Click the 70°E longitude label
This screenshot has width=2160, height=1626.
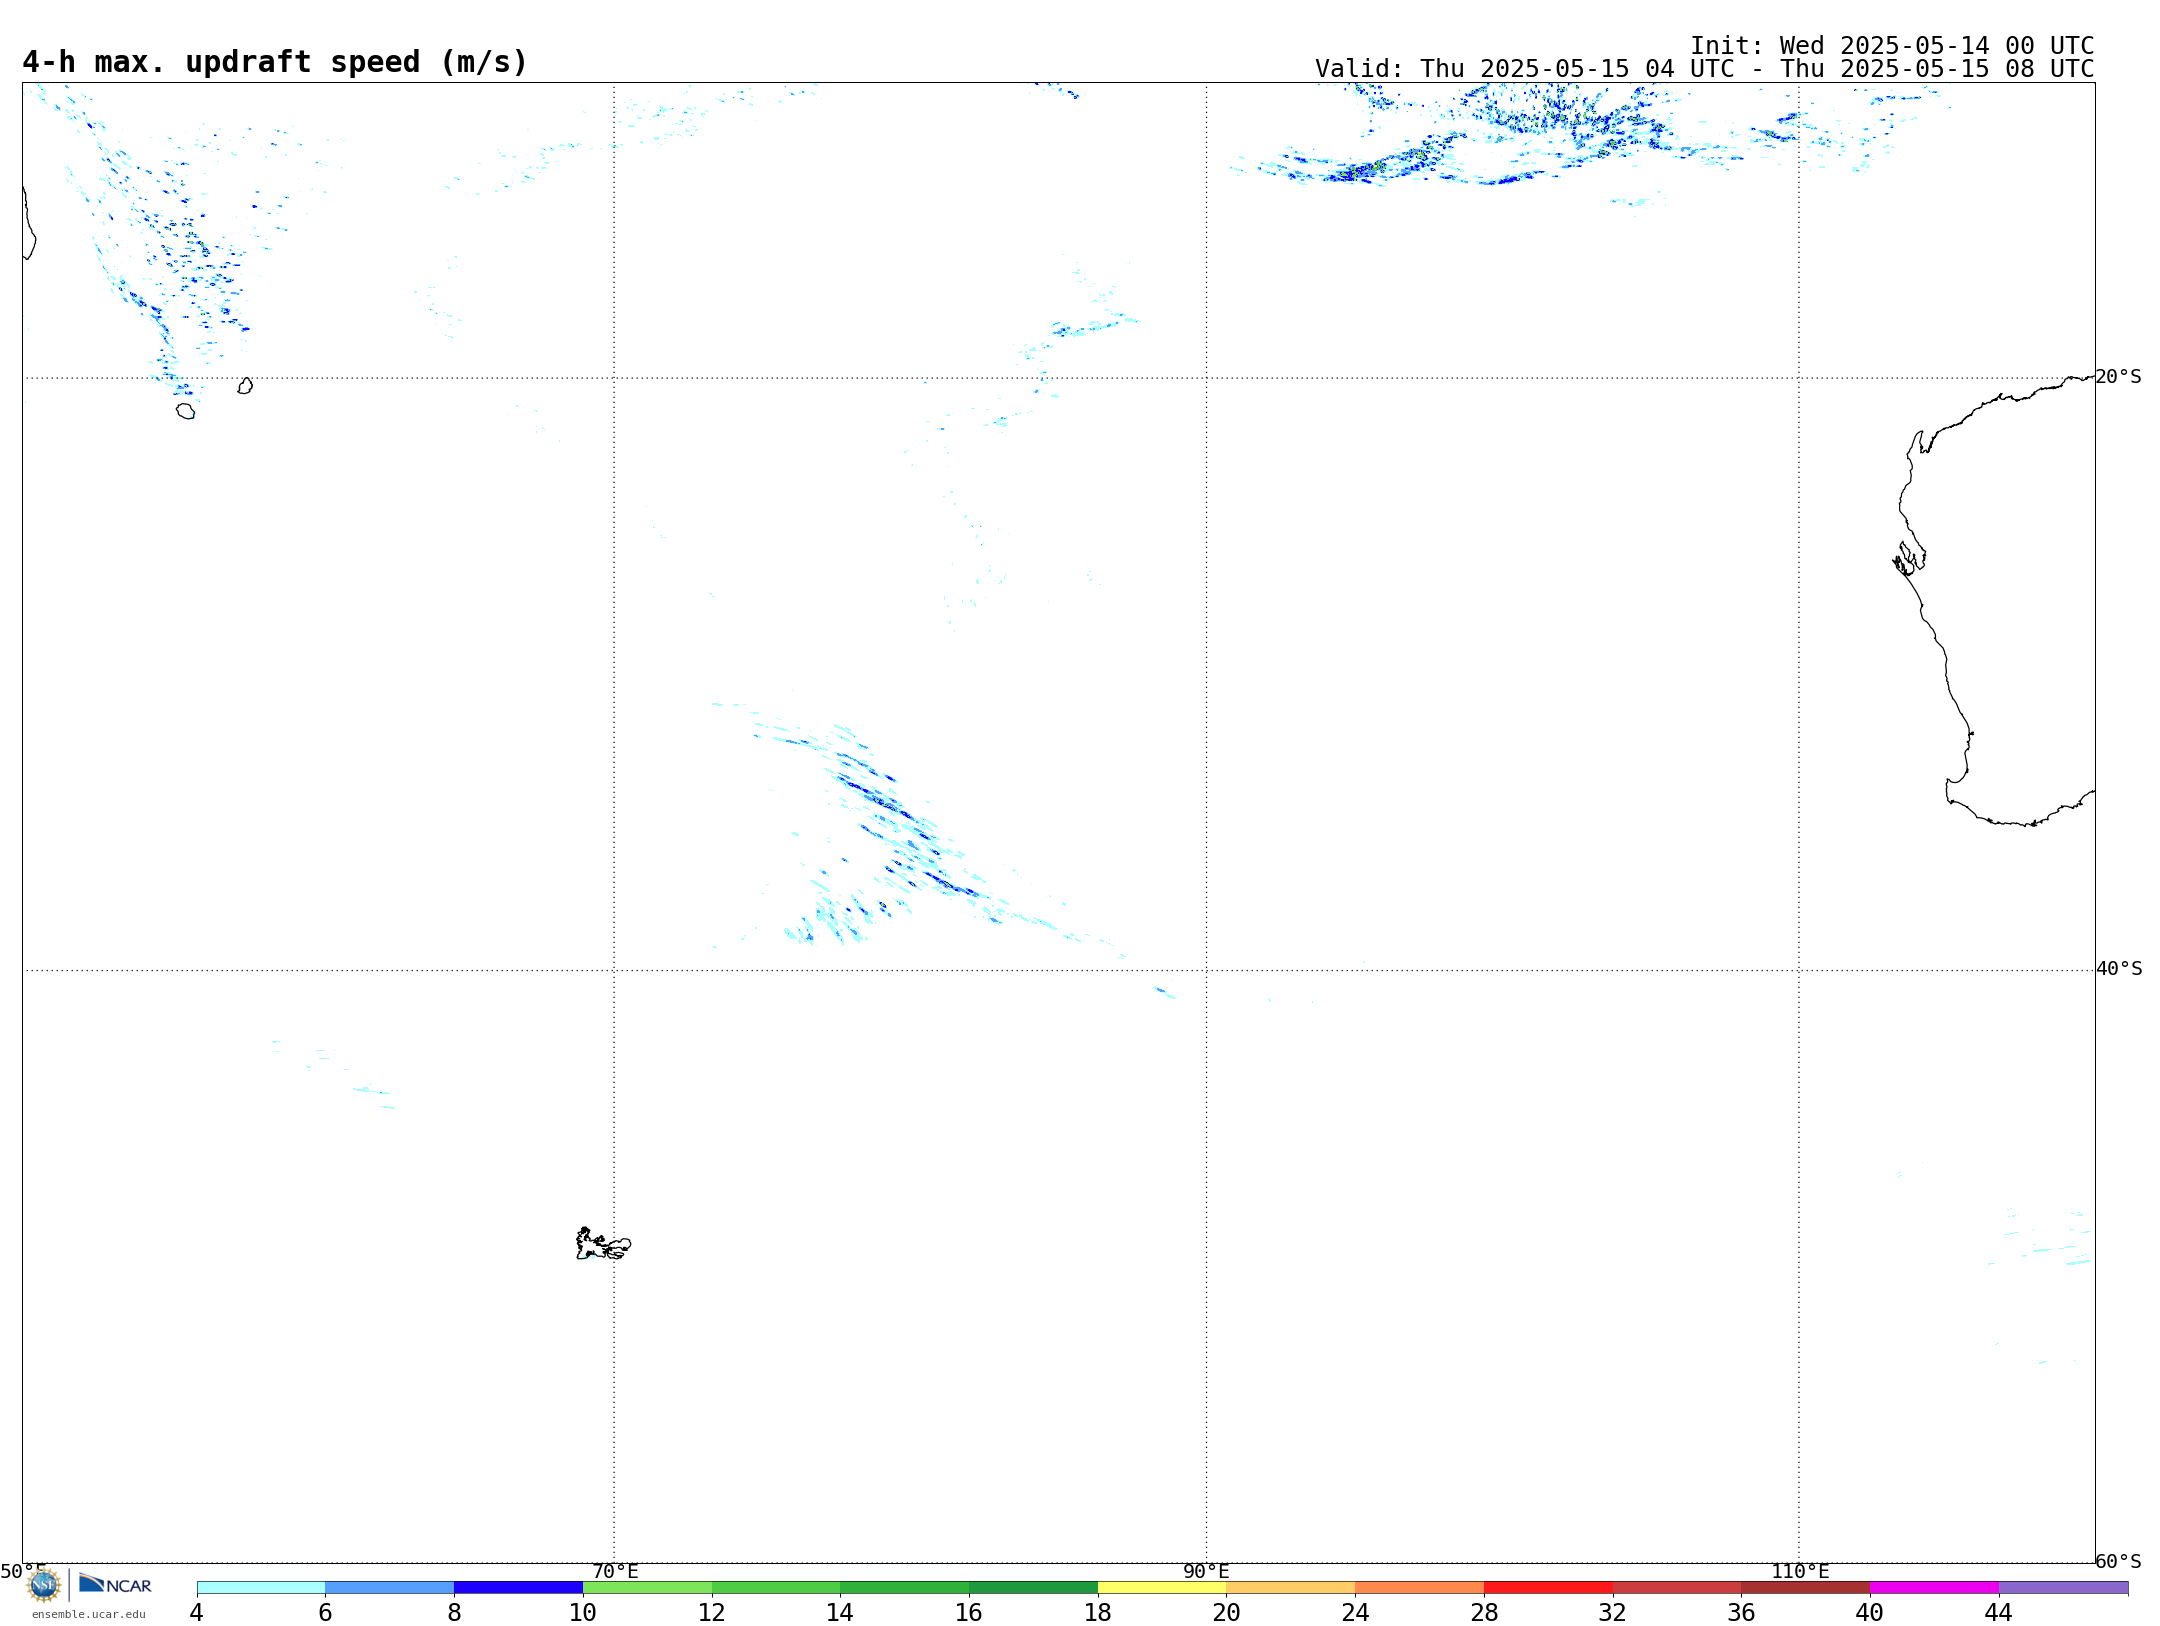pyautogui.click(x=615, y=1571)
